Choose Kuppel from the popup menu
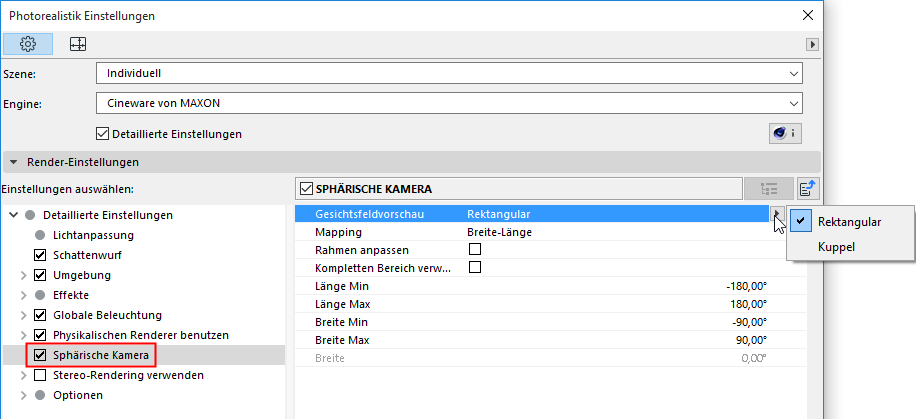This screenshot has height=419, width=916. coord(836,246)
